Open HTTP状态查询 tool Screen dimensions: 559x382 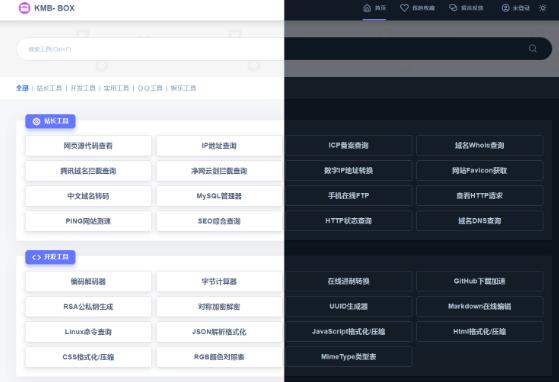point(348,221)
